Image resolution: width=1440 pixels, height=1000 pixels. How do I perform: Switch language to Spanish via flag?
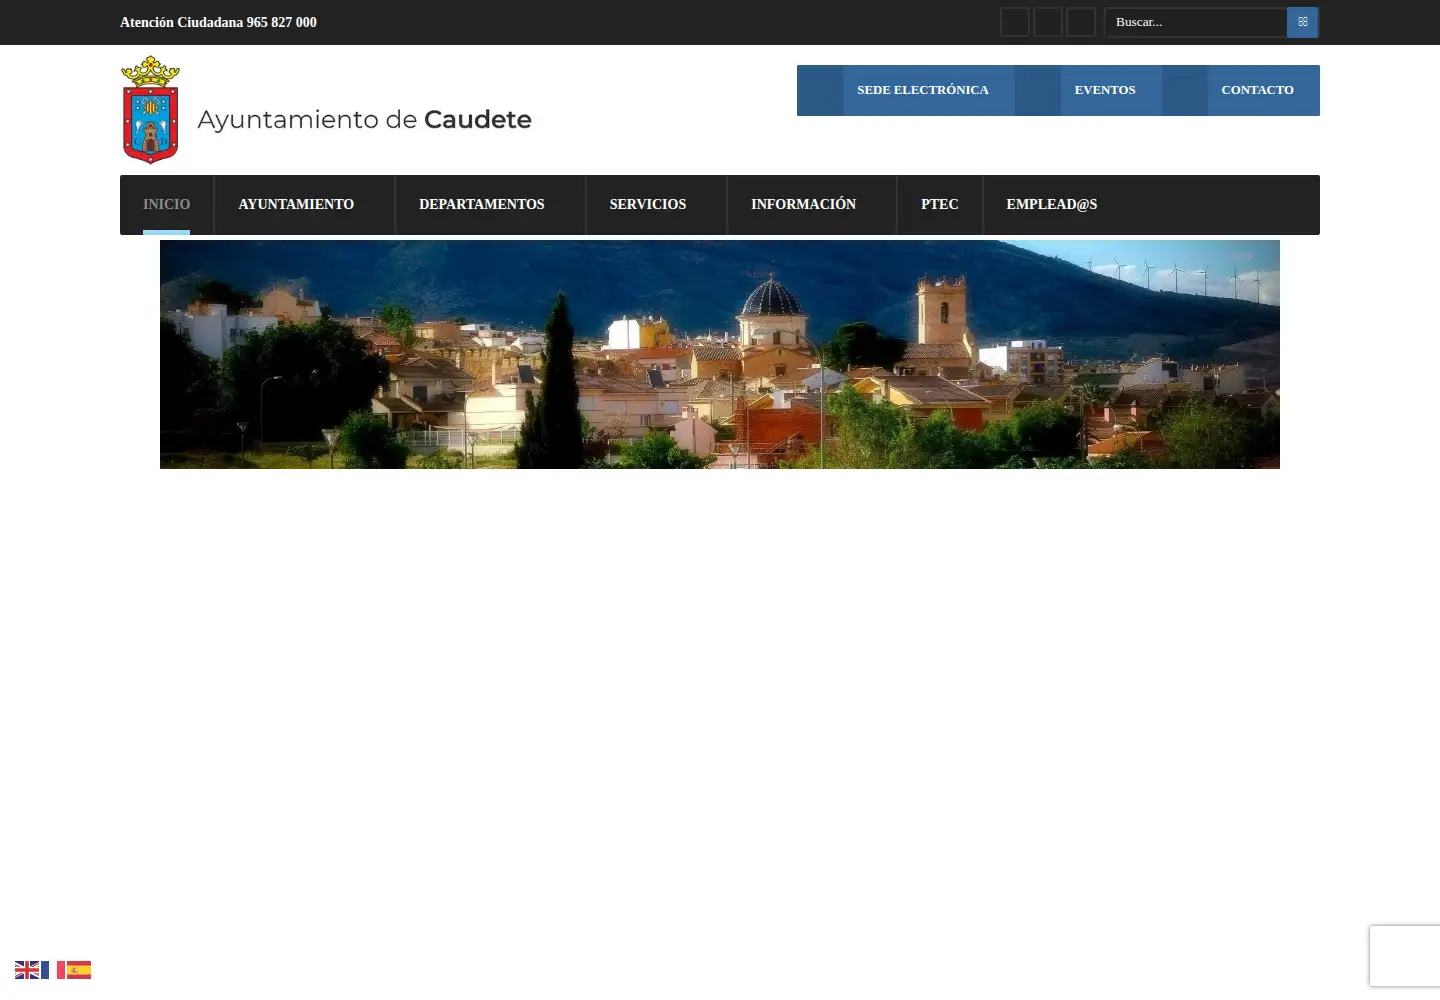click(79, 970)
